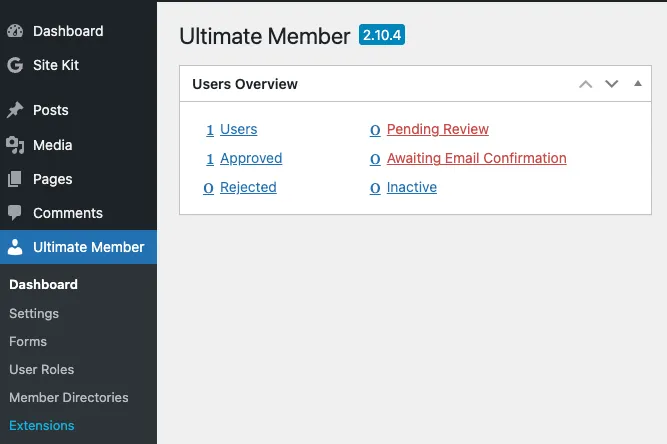Screen dimensions: 667x444
Task: Go to Ultimate Member Settings
Action: (x=34, y=313)
